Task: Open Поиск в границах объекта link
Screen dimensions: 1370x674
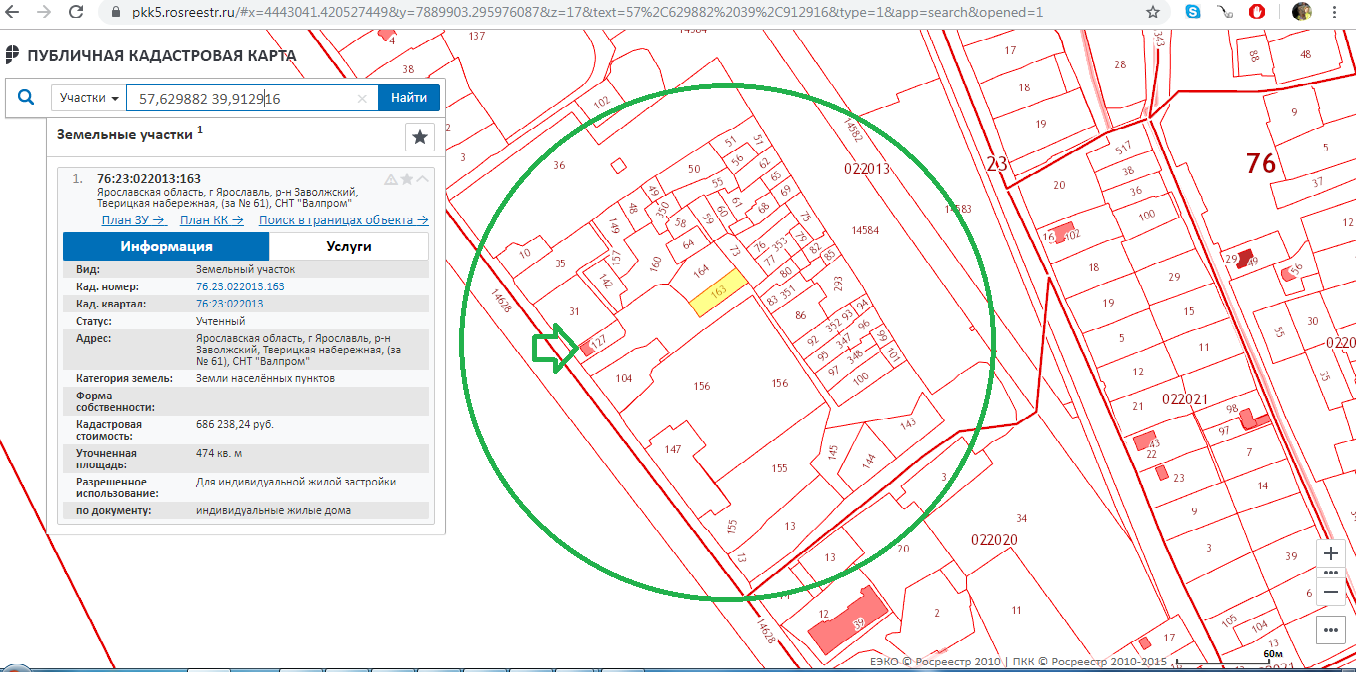Action: 343,220
